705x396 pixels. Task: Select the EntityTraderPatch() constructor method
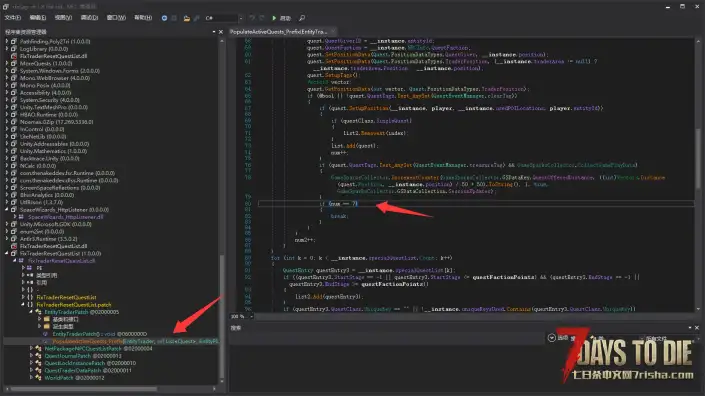tap(99, 334)
